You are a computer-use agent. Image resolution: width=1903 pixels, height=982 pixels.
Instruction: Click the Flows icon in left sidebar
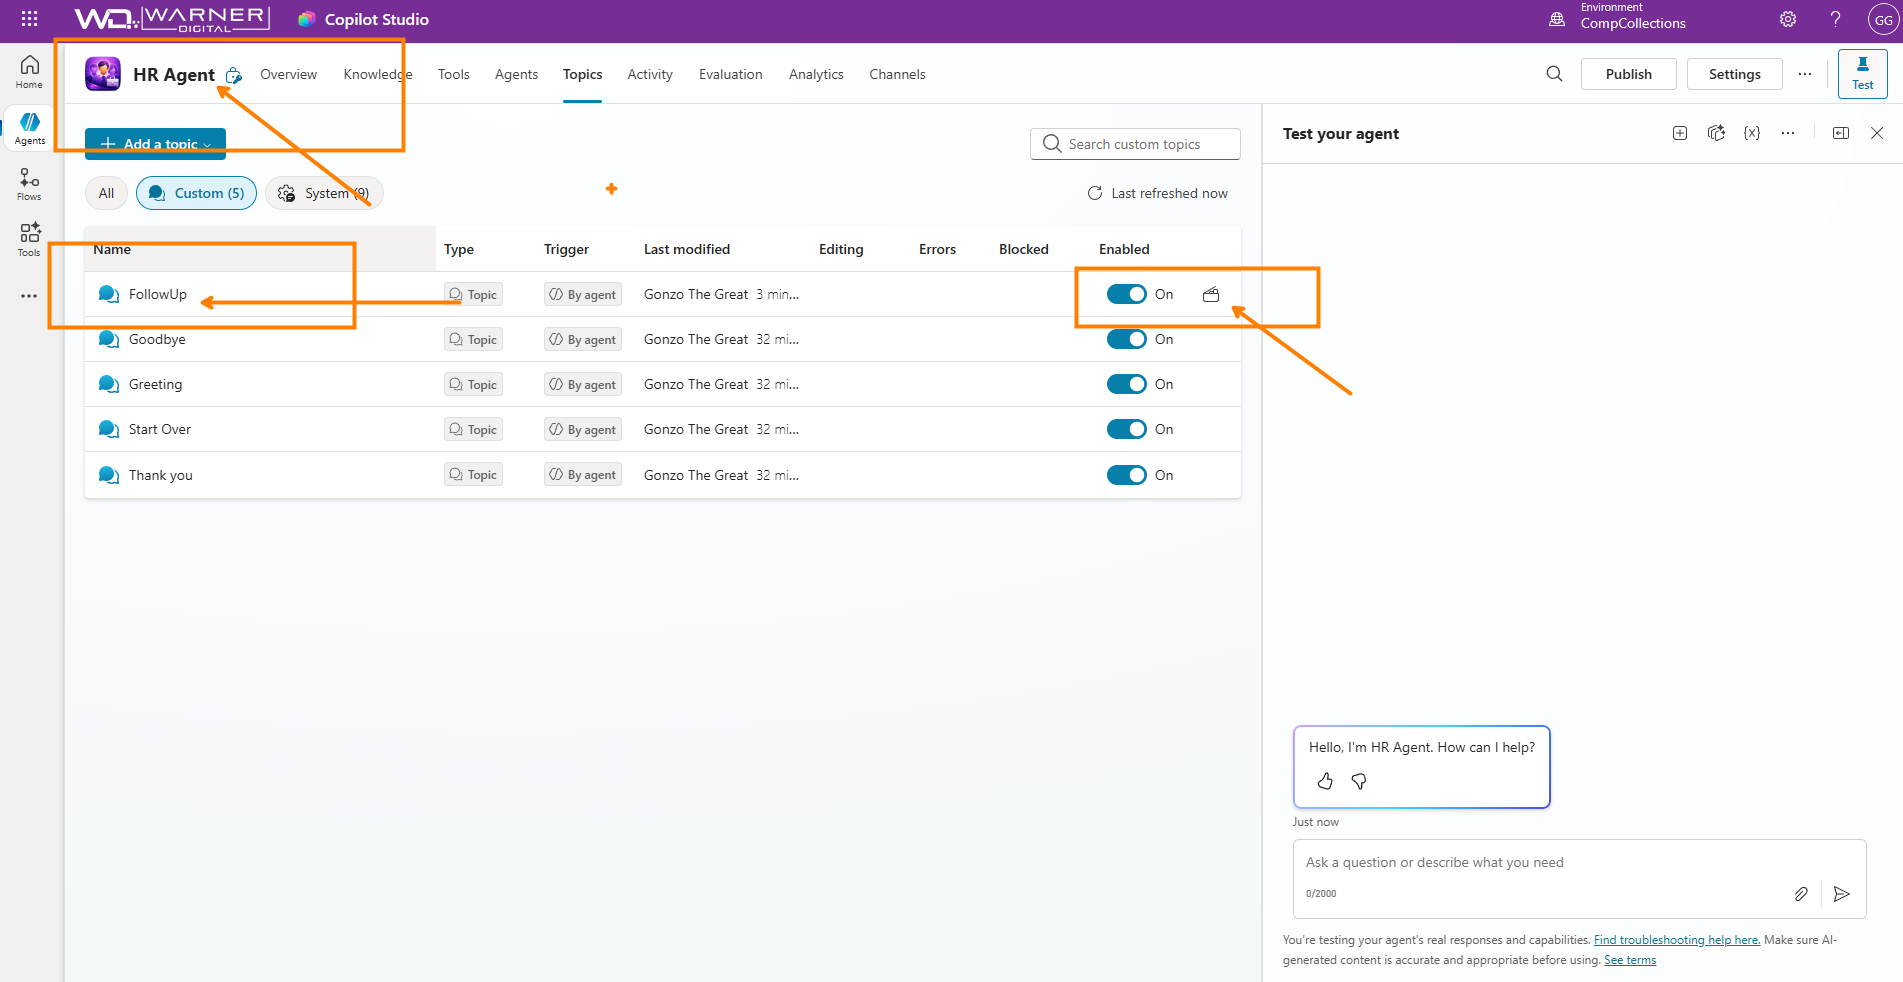pos(29,183)
